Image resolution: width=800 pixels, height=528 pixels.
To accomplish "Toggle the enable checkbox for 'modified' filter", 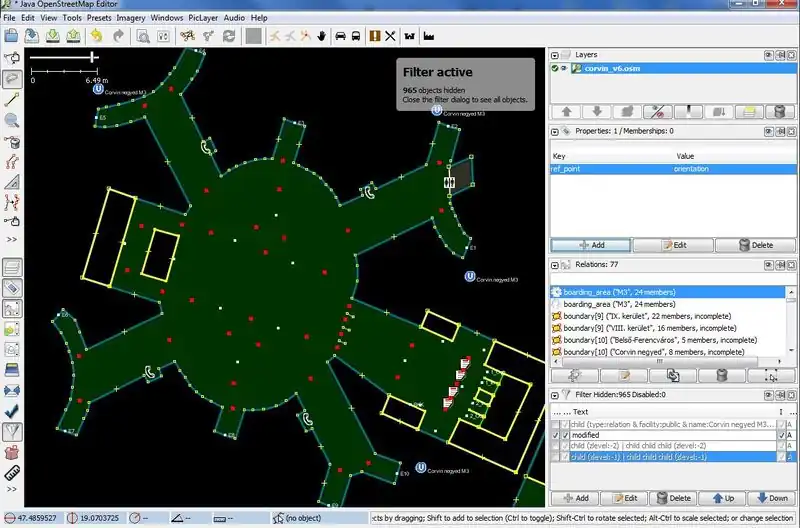I will pos(556,436).
